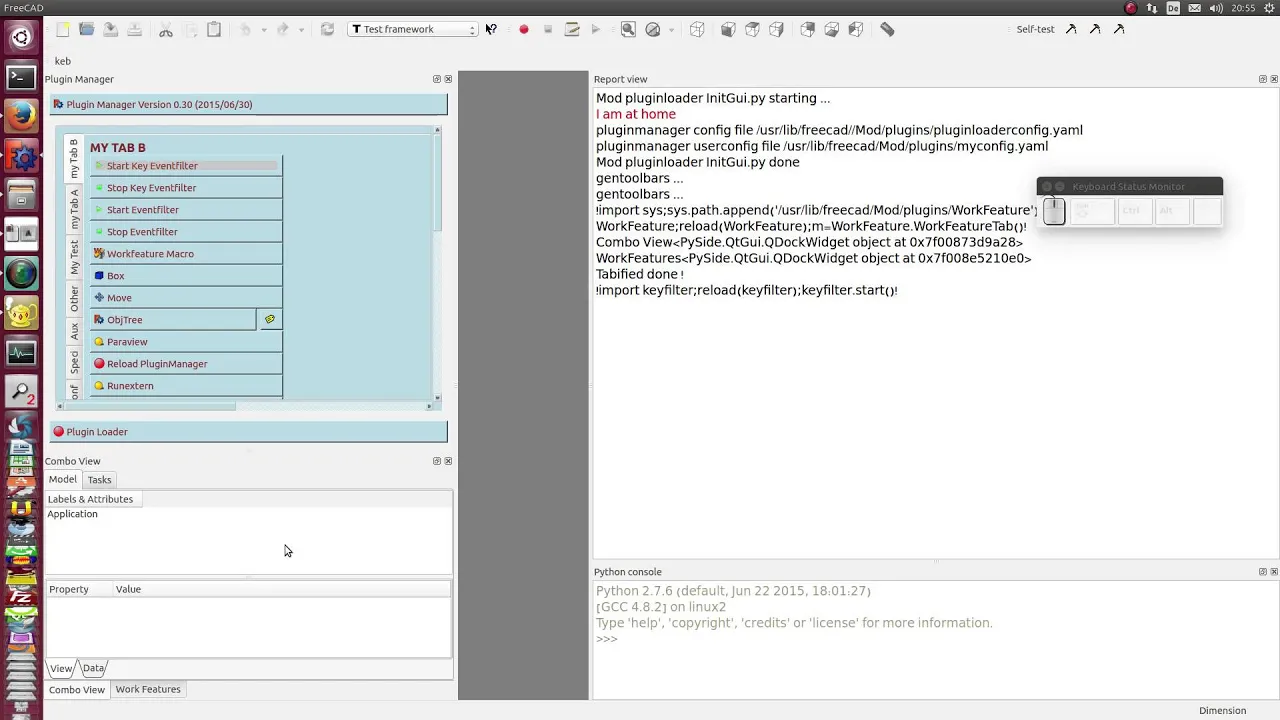The image size is (1280, 720).
Task: Select the Application item in model tree
Action: coord(72,514)
